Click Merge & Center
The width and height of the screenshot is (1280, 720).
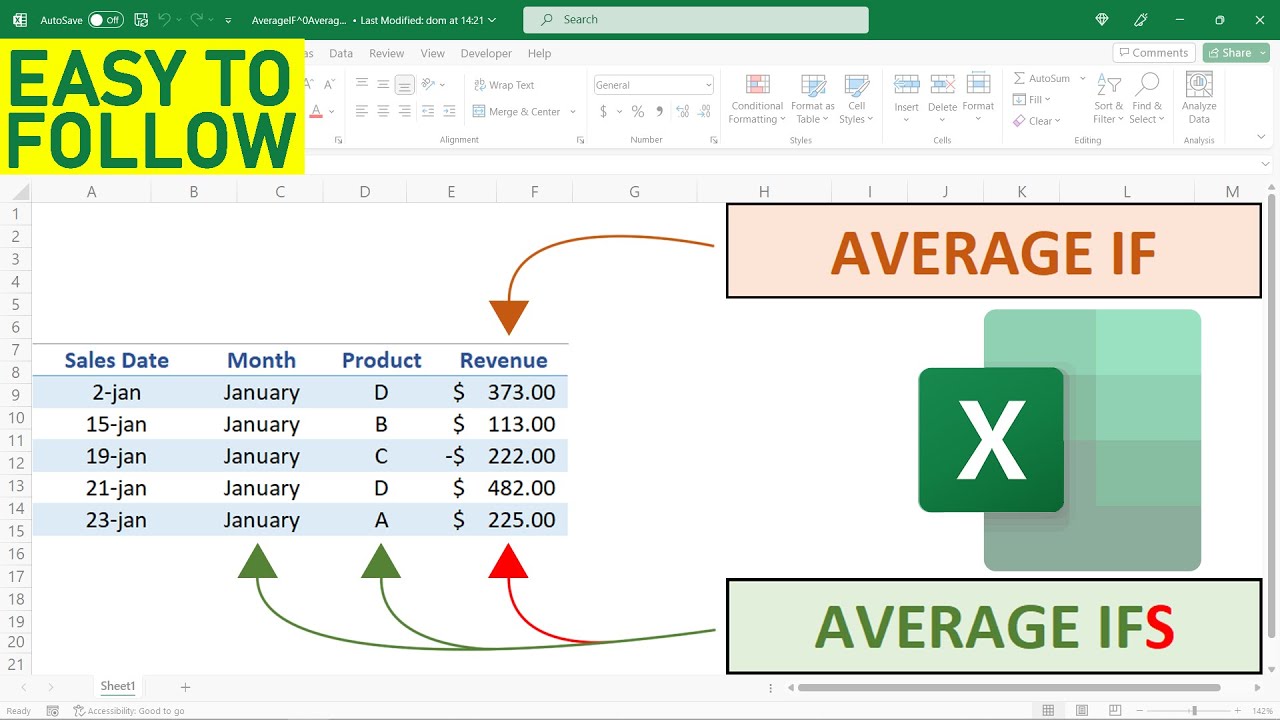pos(516,112)
